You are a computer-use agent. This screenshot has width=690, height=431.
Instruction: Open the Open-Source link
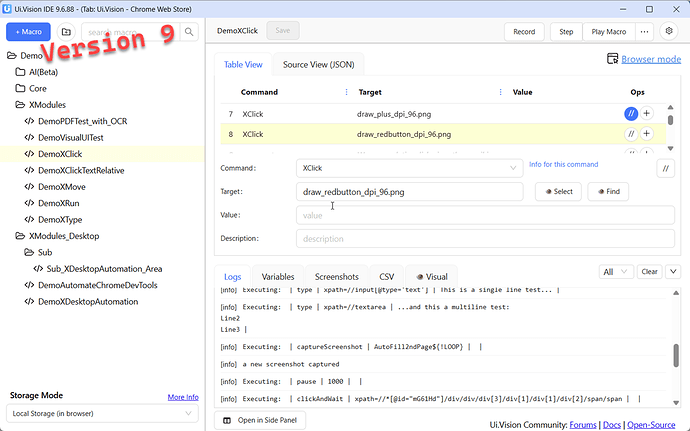651,425
